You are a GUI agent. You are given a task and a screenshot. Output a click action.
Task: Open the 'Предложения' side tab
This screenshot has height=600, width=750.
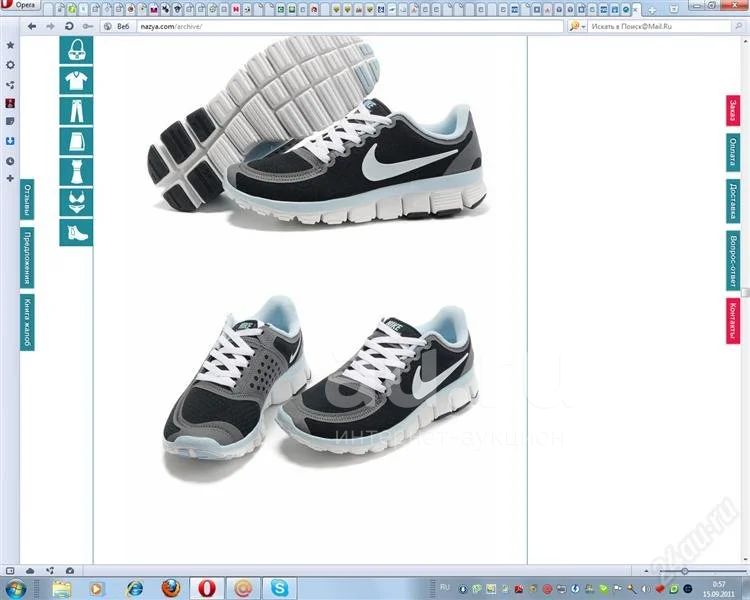(x=27, y=258)
